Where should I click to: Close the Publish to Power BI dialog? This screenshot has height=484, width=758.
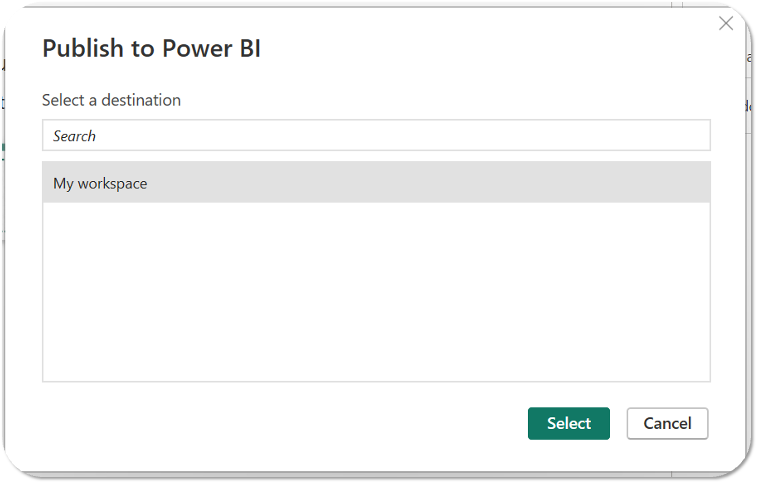pyautogui.click(x=726, y=23)
